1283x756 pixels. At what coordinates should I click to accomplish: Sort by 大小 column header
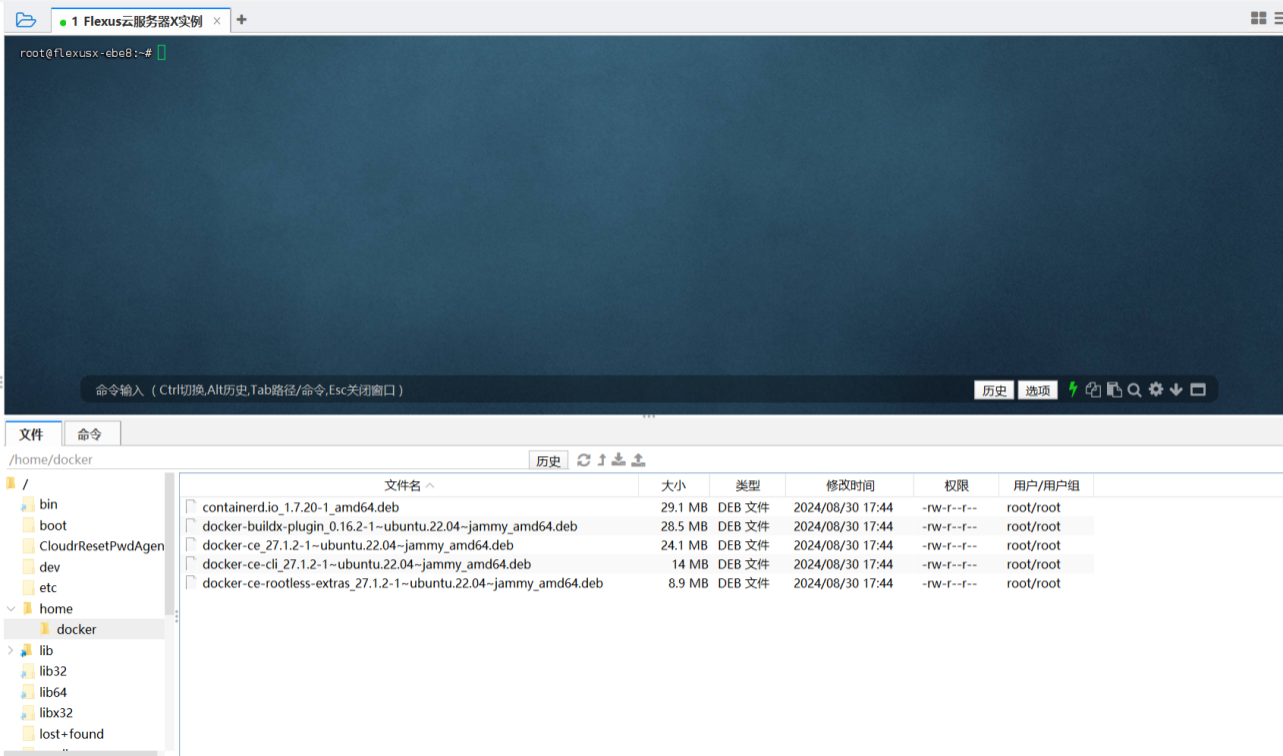click(x=674, y=485)
